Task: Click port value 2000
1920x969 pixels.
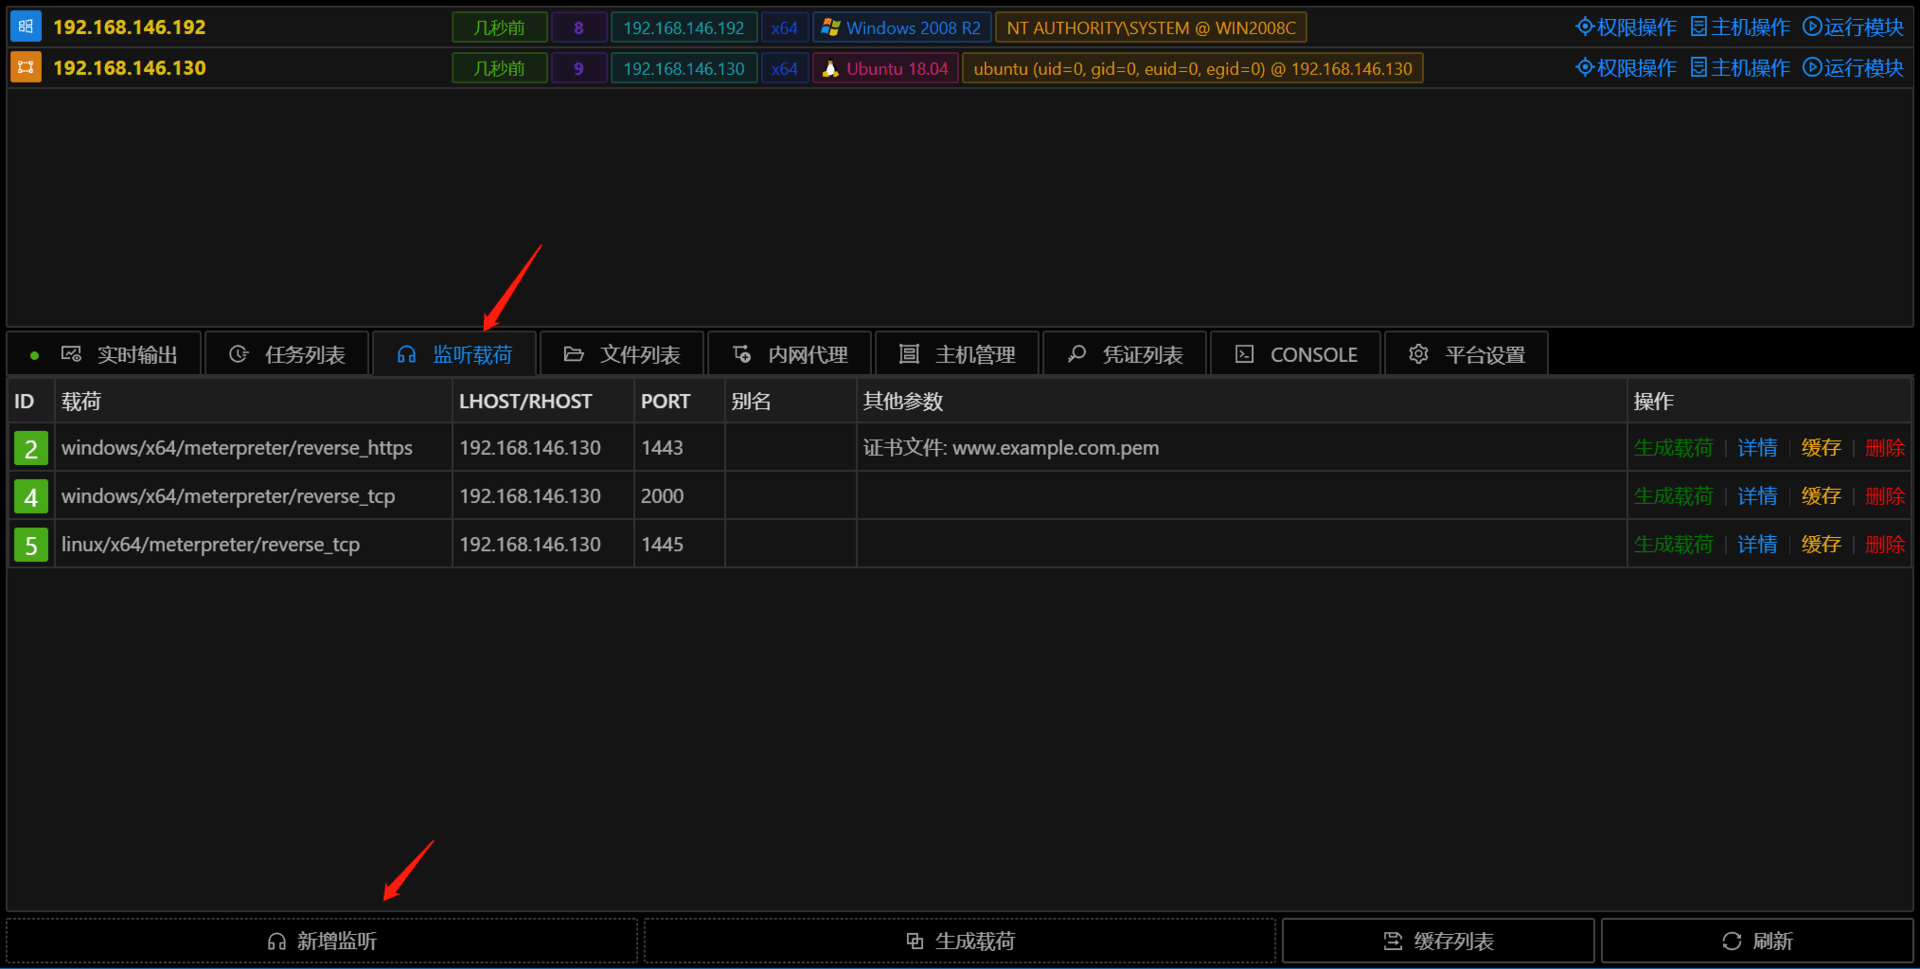Action: tap(662, 496)
